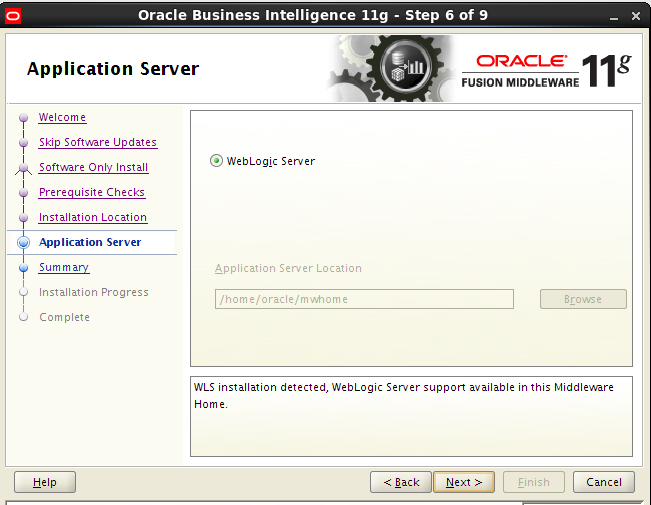Image resolution: width=651 pixels, height=505 pixels.
Task: Cancel the installation
Action: [604, 482]
